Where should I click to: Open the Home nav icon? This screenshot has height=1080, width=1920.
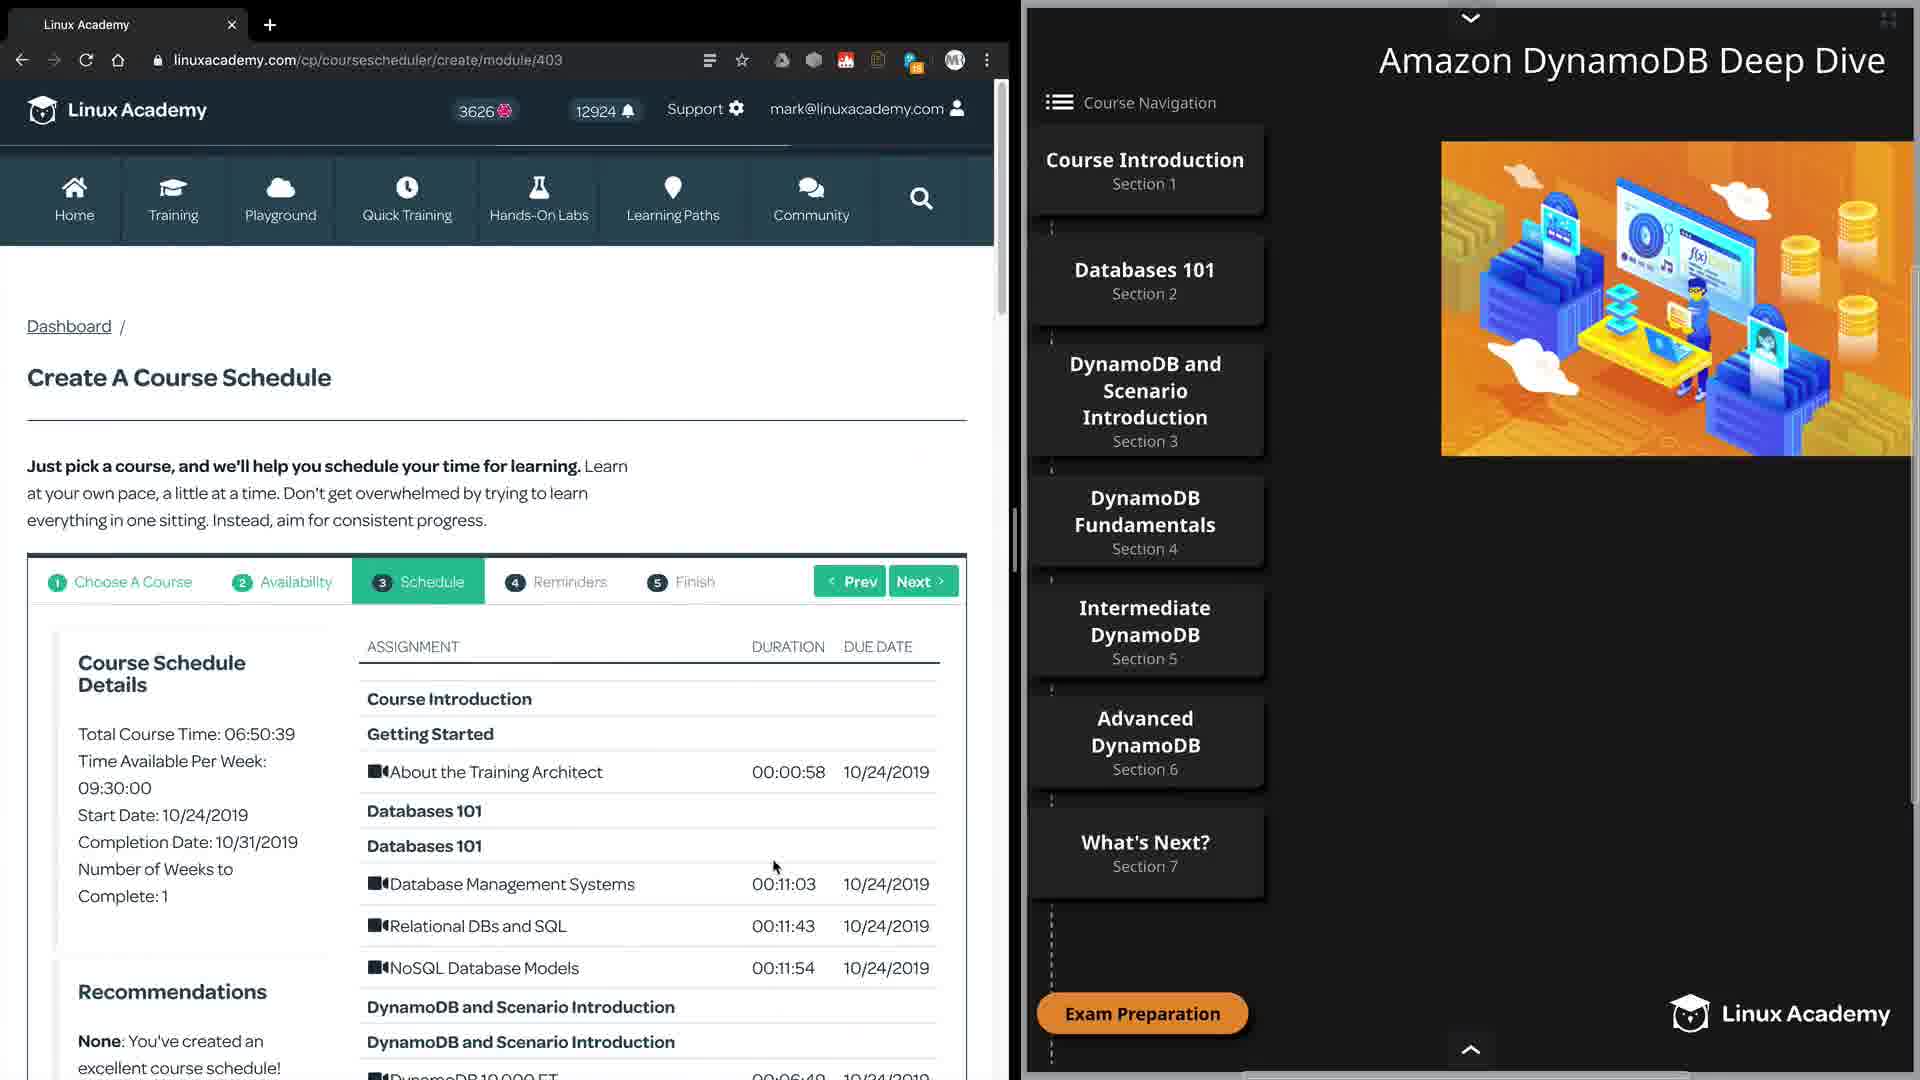point(74,187)
